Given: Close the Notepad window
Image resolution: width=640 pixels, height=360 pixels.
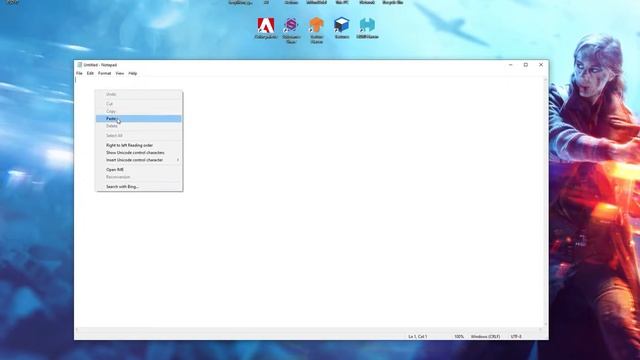Looking at the screenshot, I should coord(541,65).
